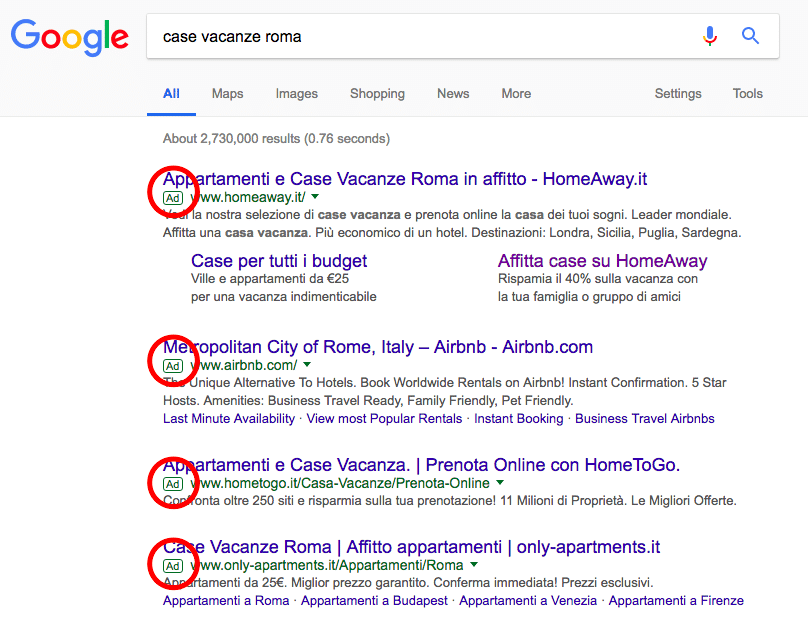
Task: Open the Shopping tab
Action: pos(377,94)
